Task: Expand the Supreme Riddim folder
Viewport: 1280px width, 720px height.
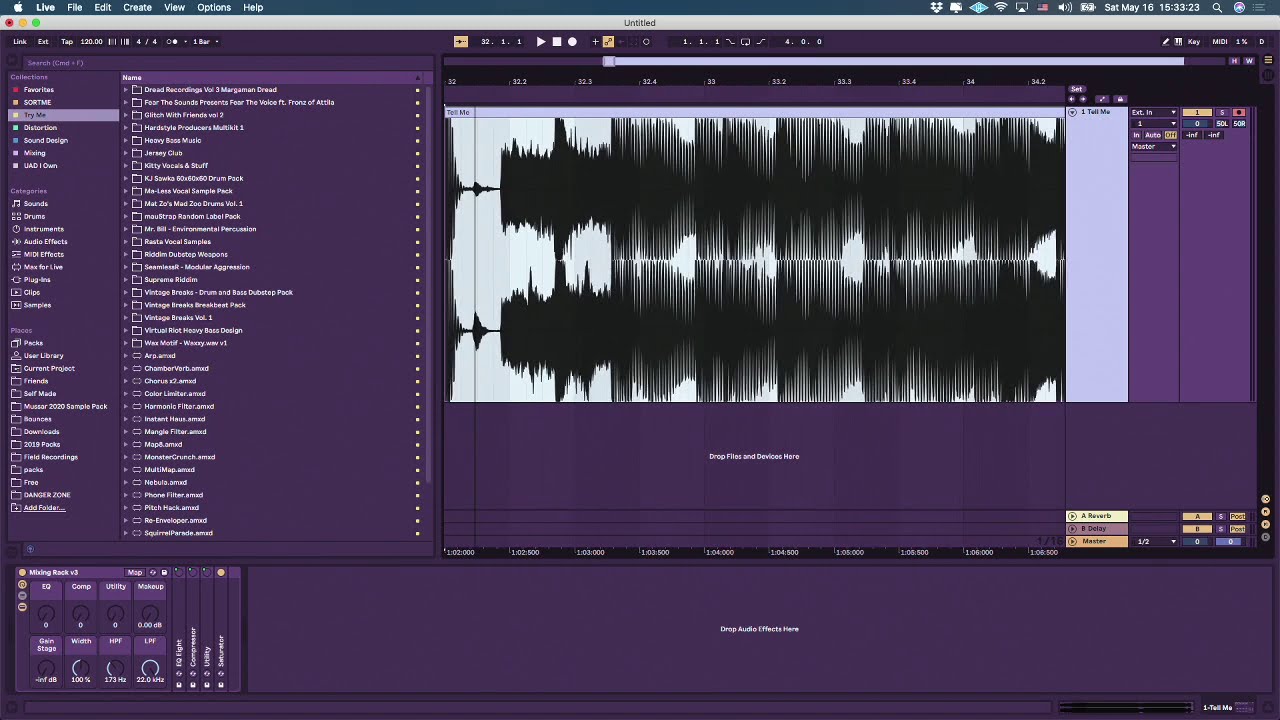Action: [126, 280]
